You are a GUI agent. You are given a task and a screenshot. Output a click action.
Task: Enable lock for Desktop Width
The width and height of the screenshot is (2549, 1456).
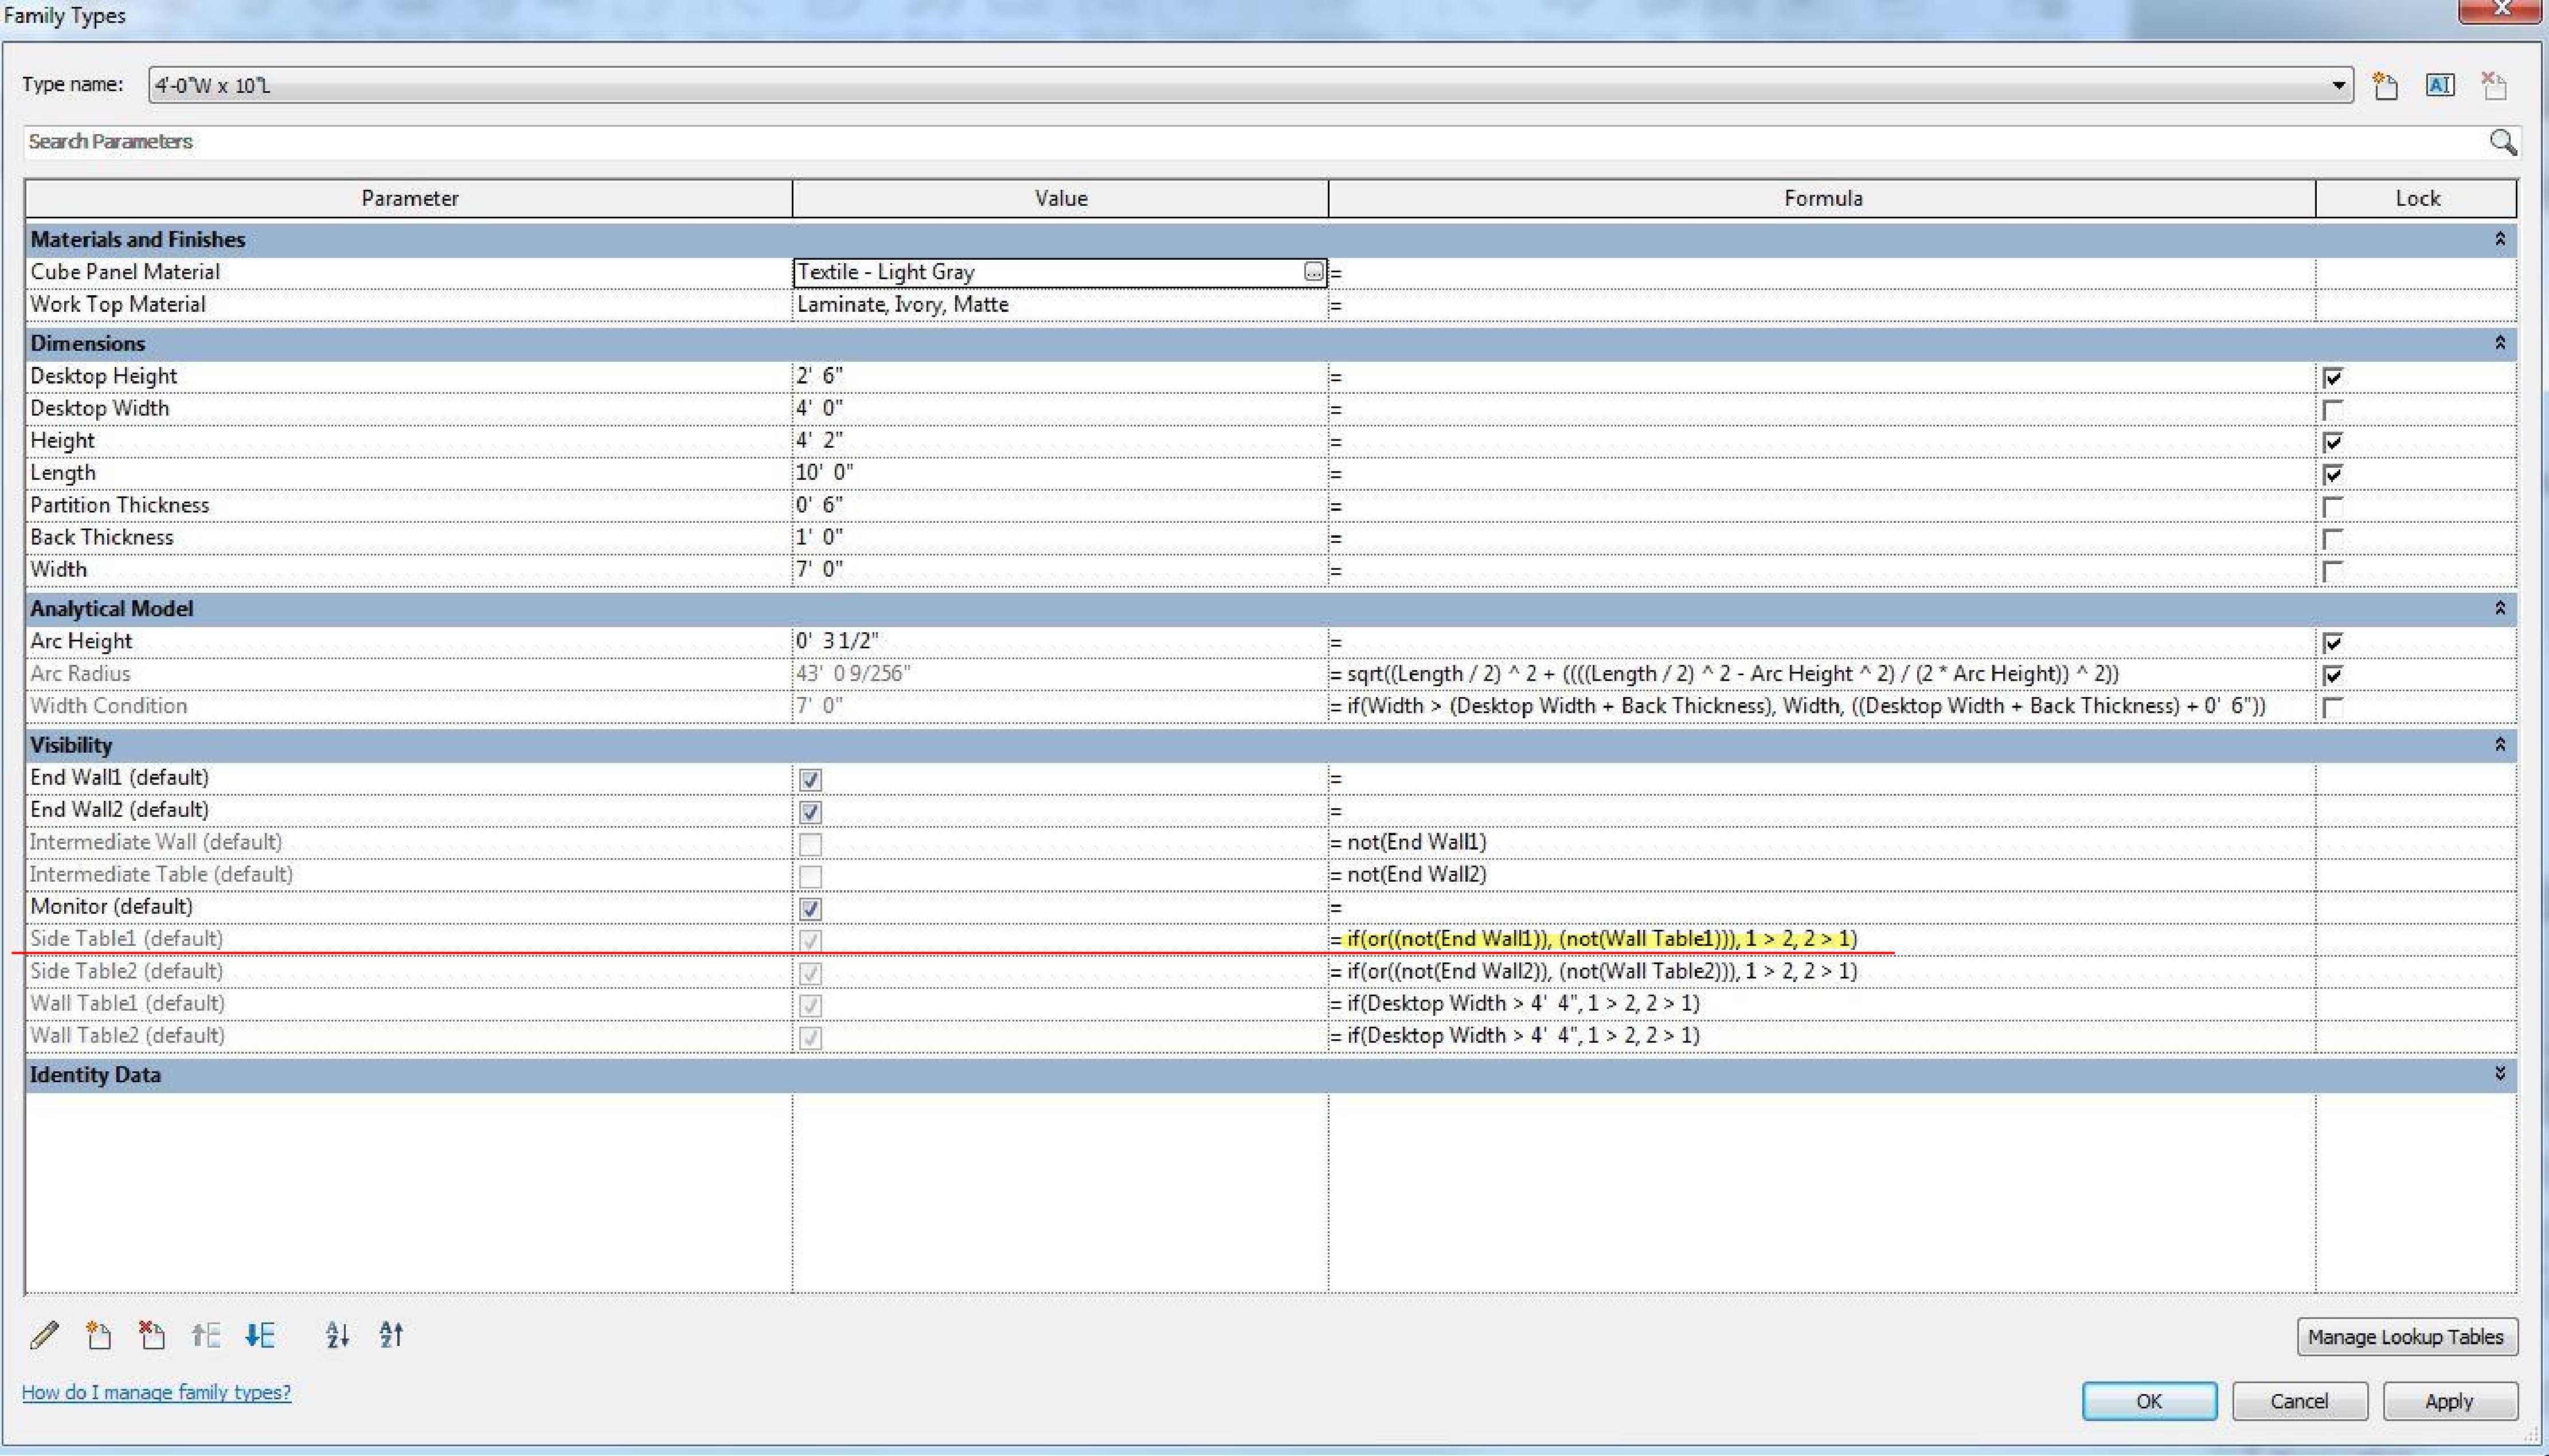click(x=2332, y=409)
